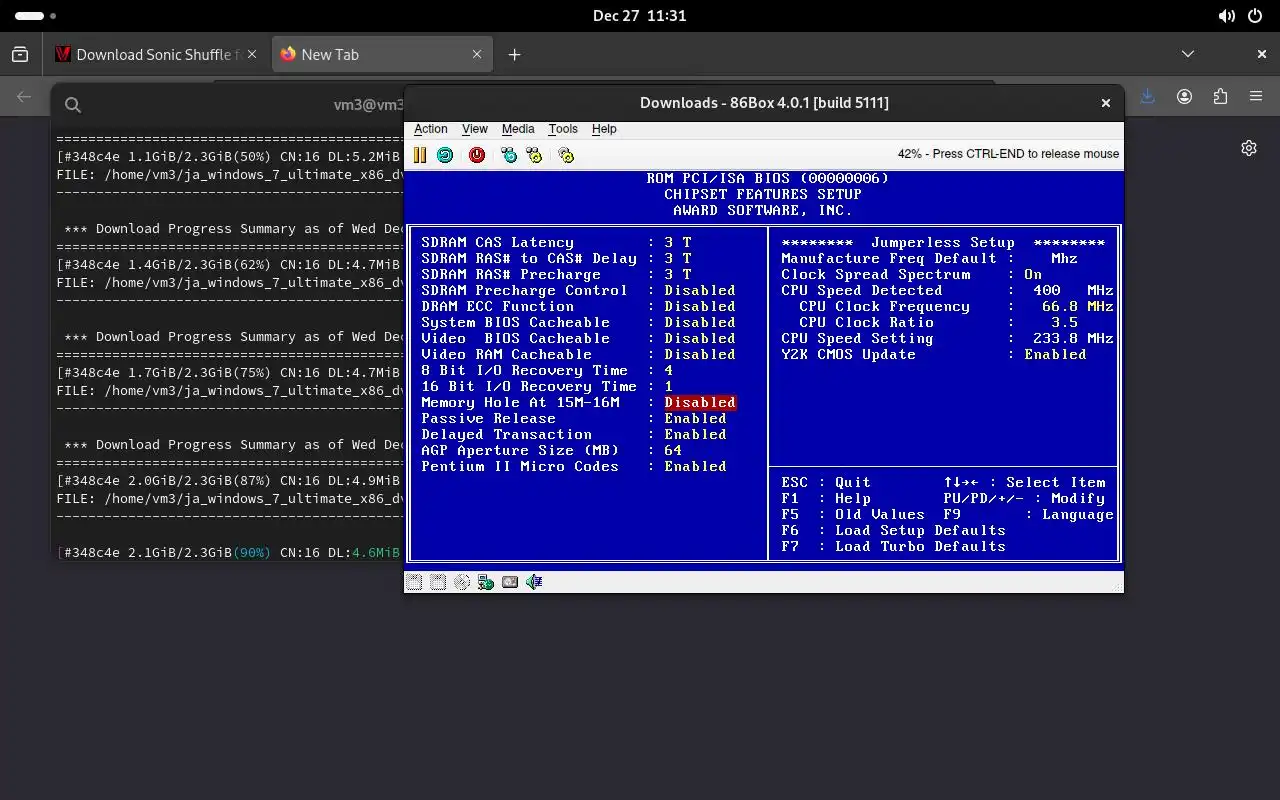Click floppy drive A icon in 86Box status bar
The height and width of the screenshot is (800, 1280).
(x=414, y=582)
